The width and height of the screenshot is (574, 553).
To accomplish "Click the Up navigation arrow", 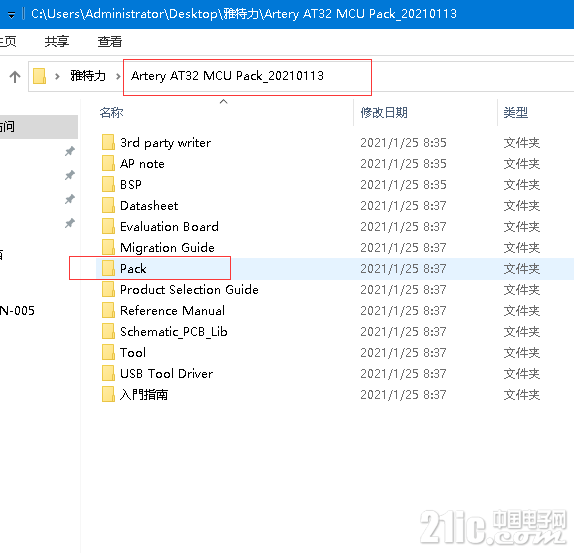I will 15,76.
